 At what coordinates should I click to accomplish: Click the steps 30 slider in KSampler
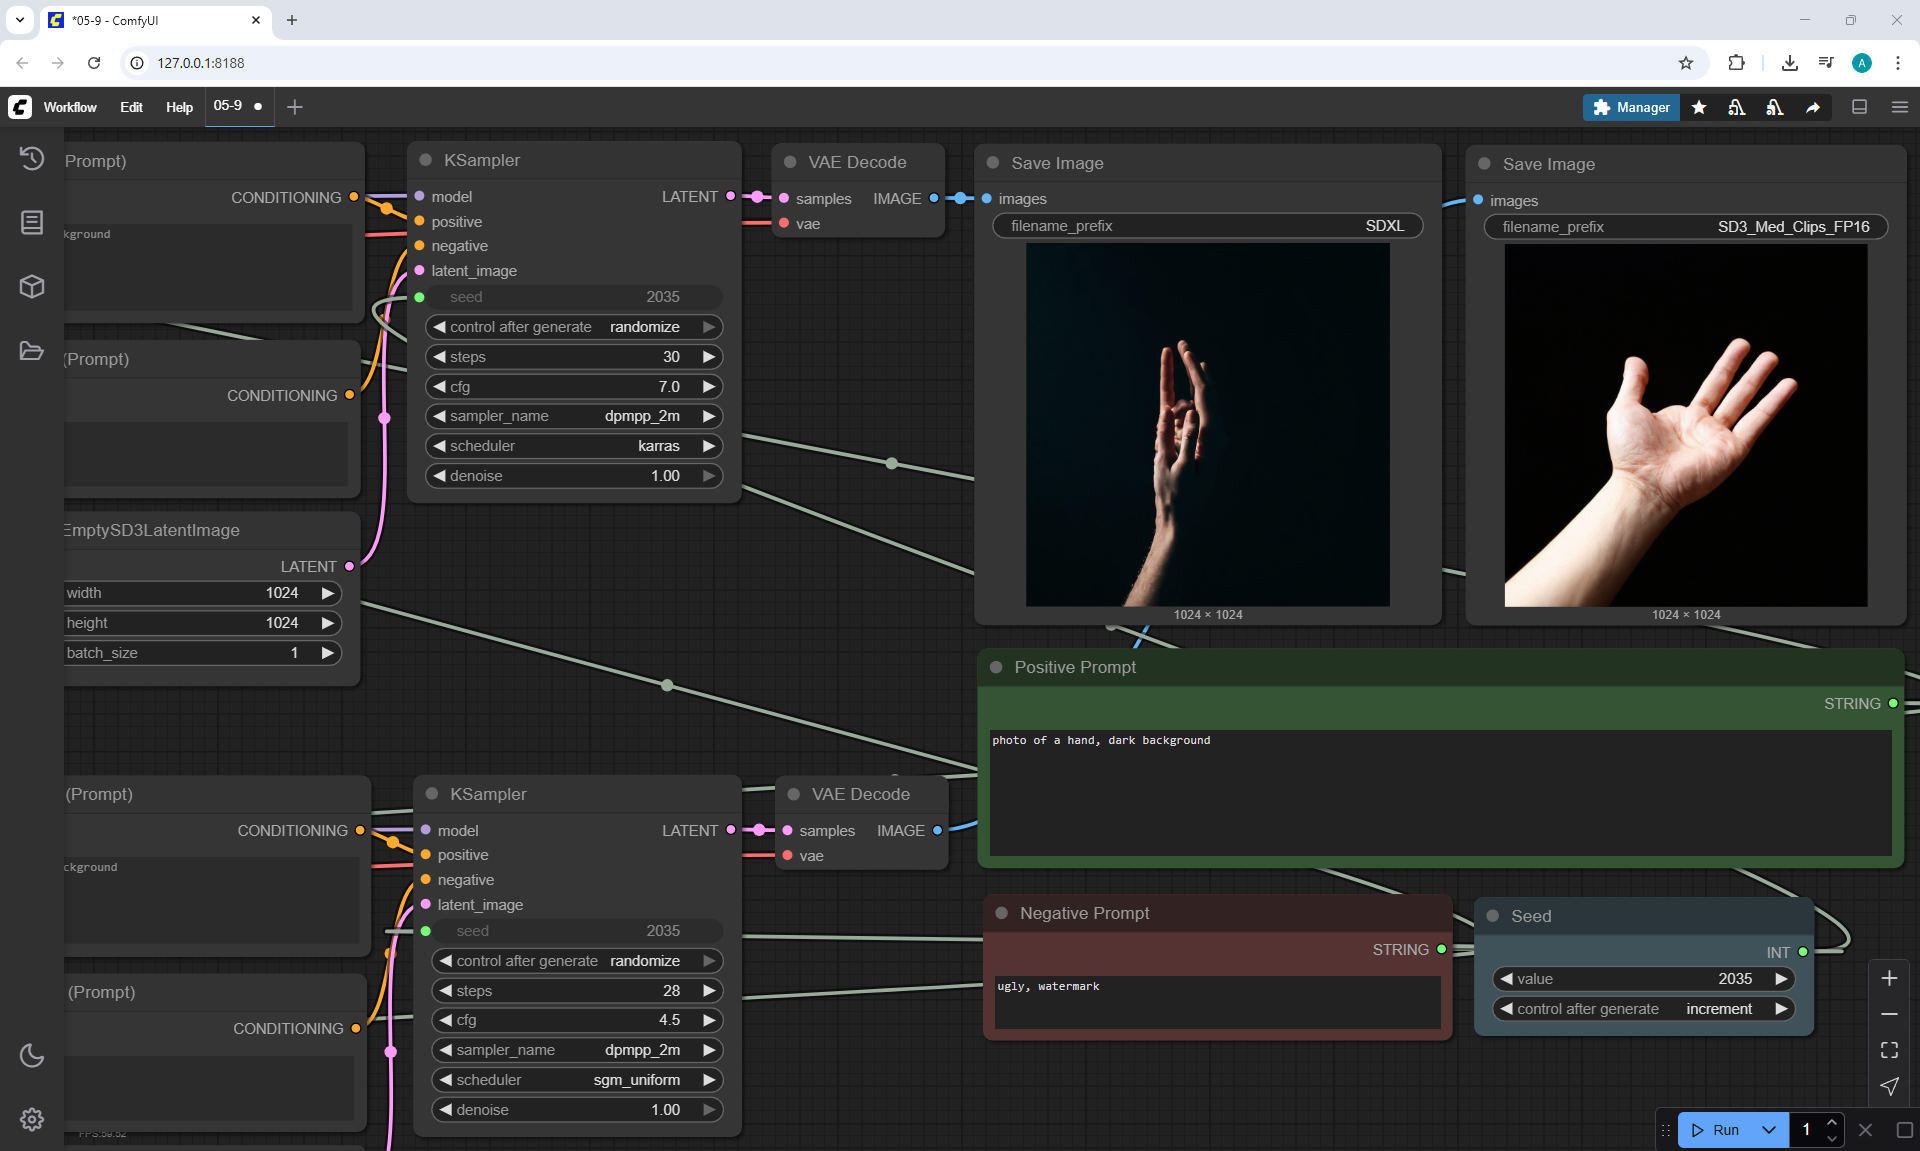[x=573, y=357]
